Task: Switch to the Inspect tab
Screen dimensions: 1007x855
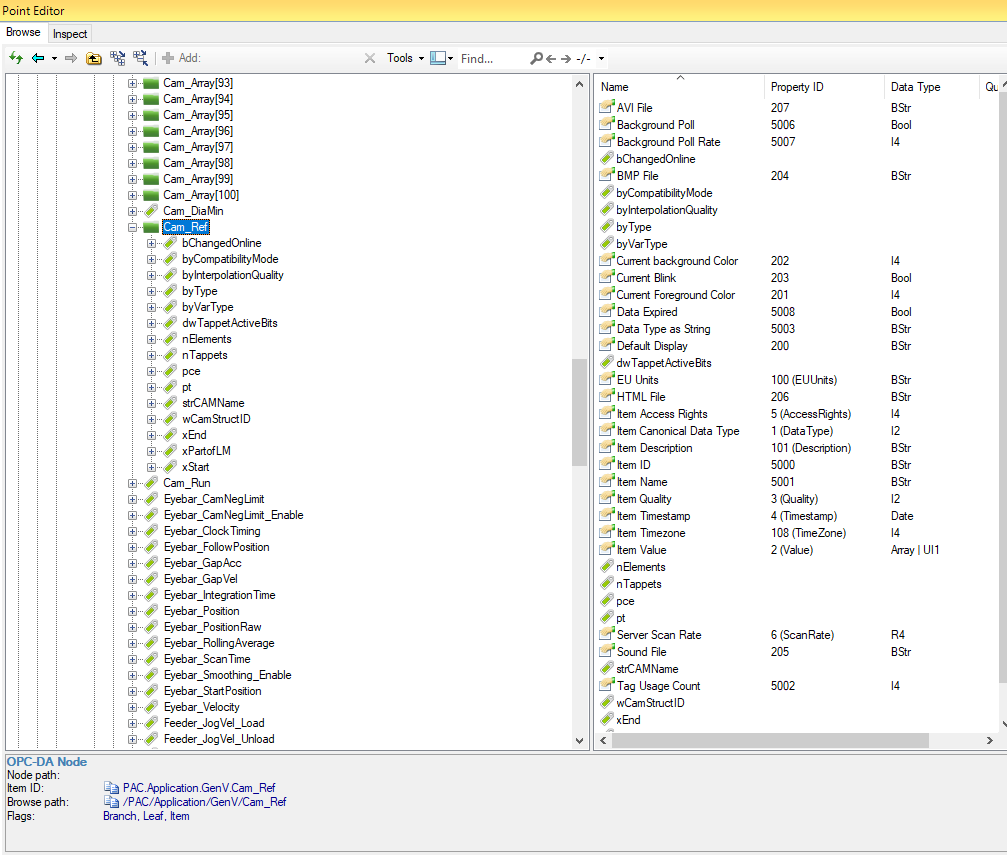Action: [70, 34]
